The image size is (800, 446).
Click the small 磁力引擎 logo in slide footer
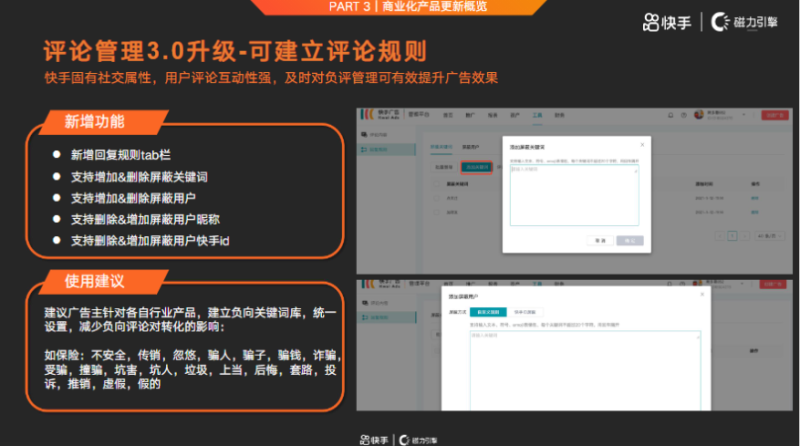418,440
